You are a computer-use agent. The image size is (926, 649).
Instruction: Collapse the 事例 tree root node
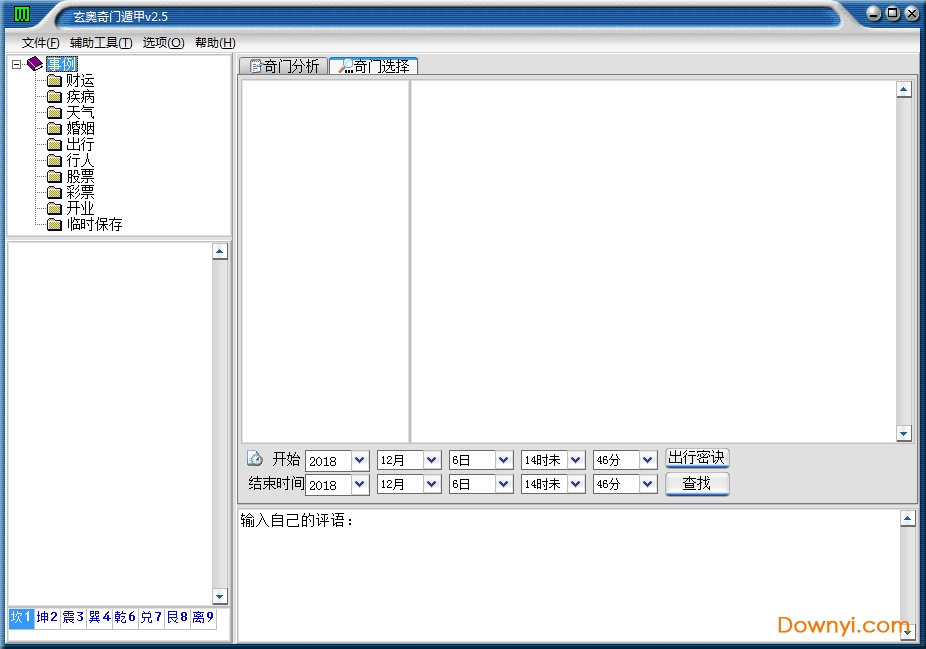click(16, 64)
